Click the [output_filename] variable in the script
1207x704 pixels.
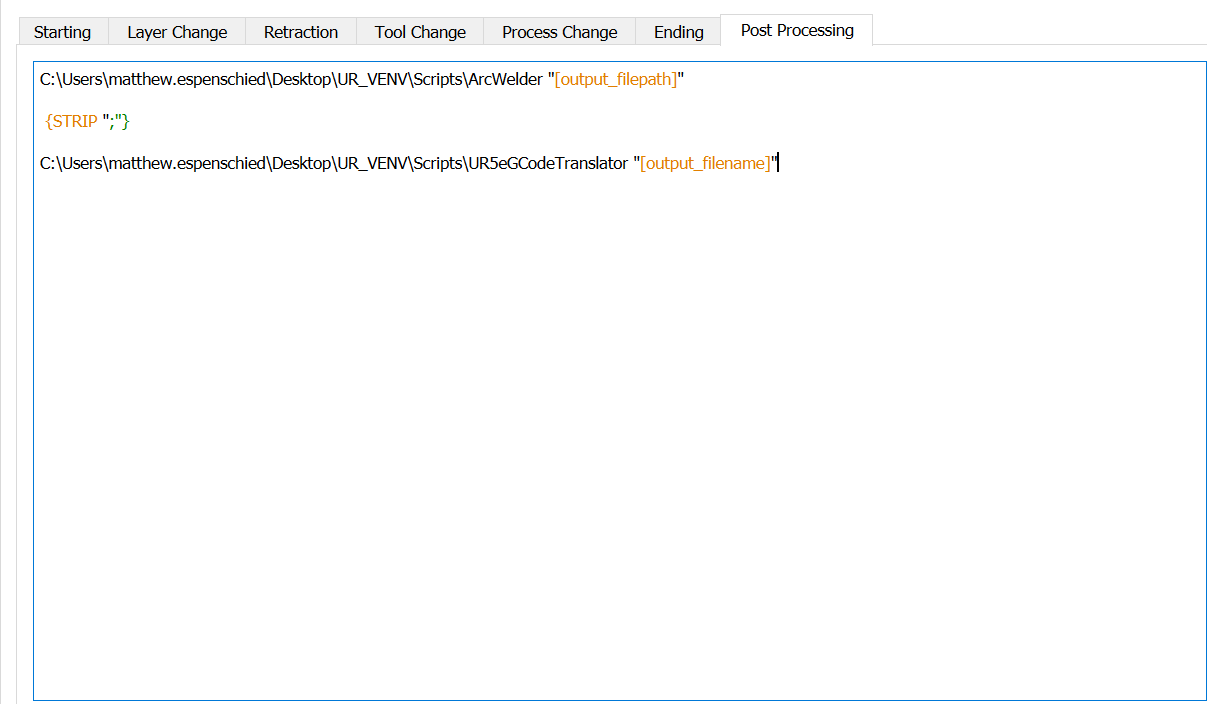pos(705,163)
